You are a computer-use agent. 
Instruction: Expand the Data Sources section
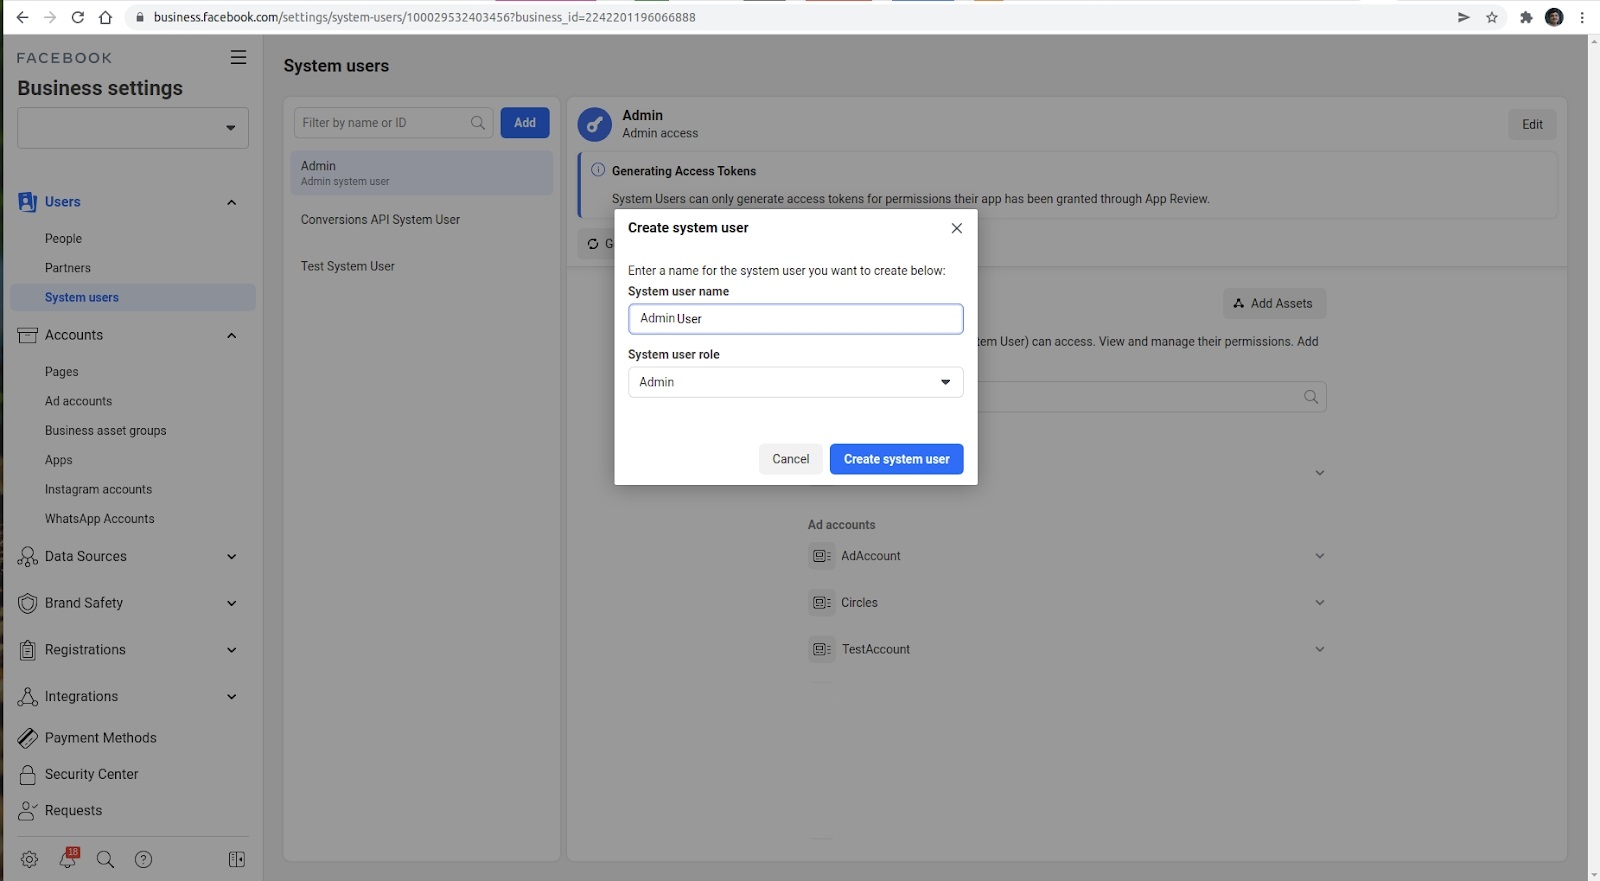click(x=231, y=557)
